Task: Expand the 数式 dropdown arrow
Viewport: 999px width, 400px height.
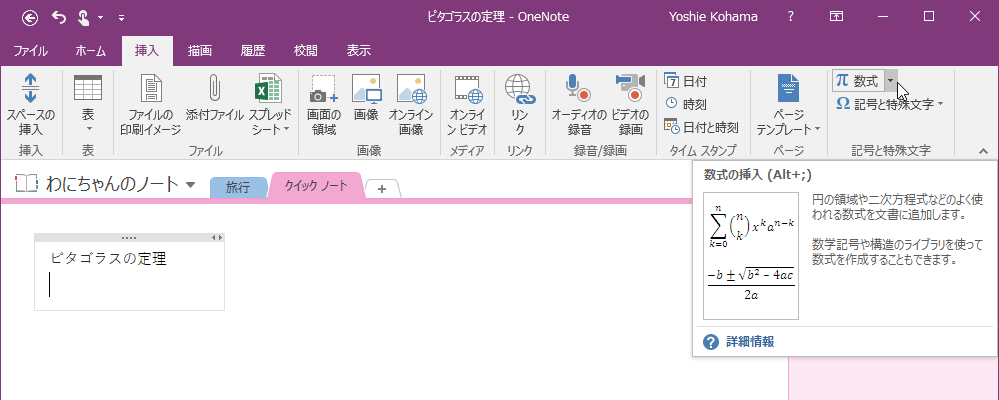Action: pos(891,81)
